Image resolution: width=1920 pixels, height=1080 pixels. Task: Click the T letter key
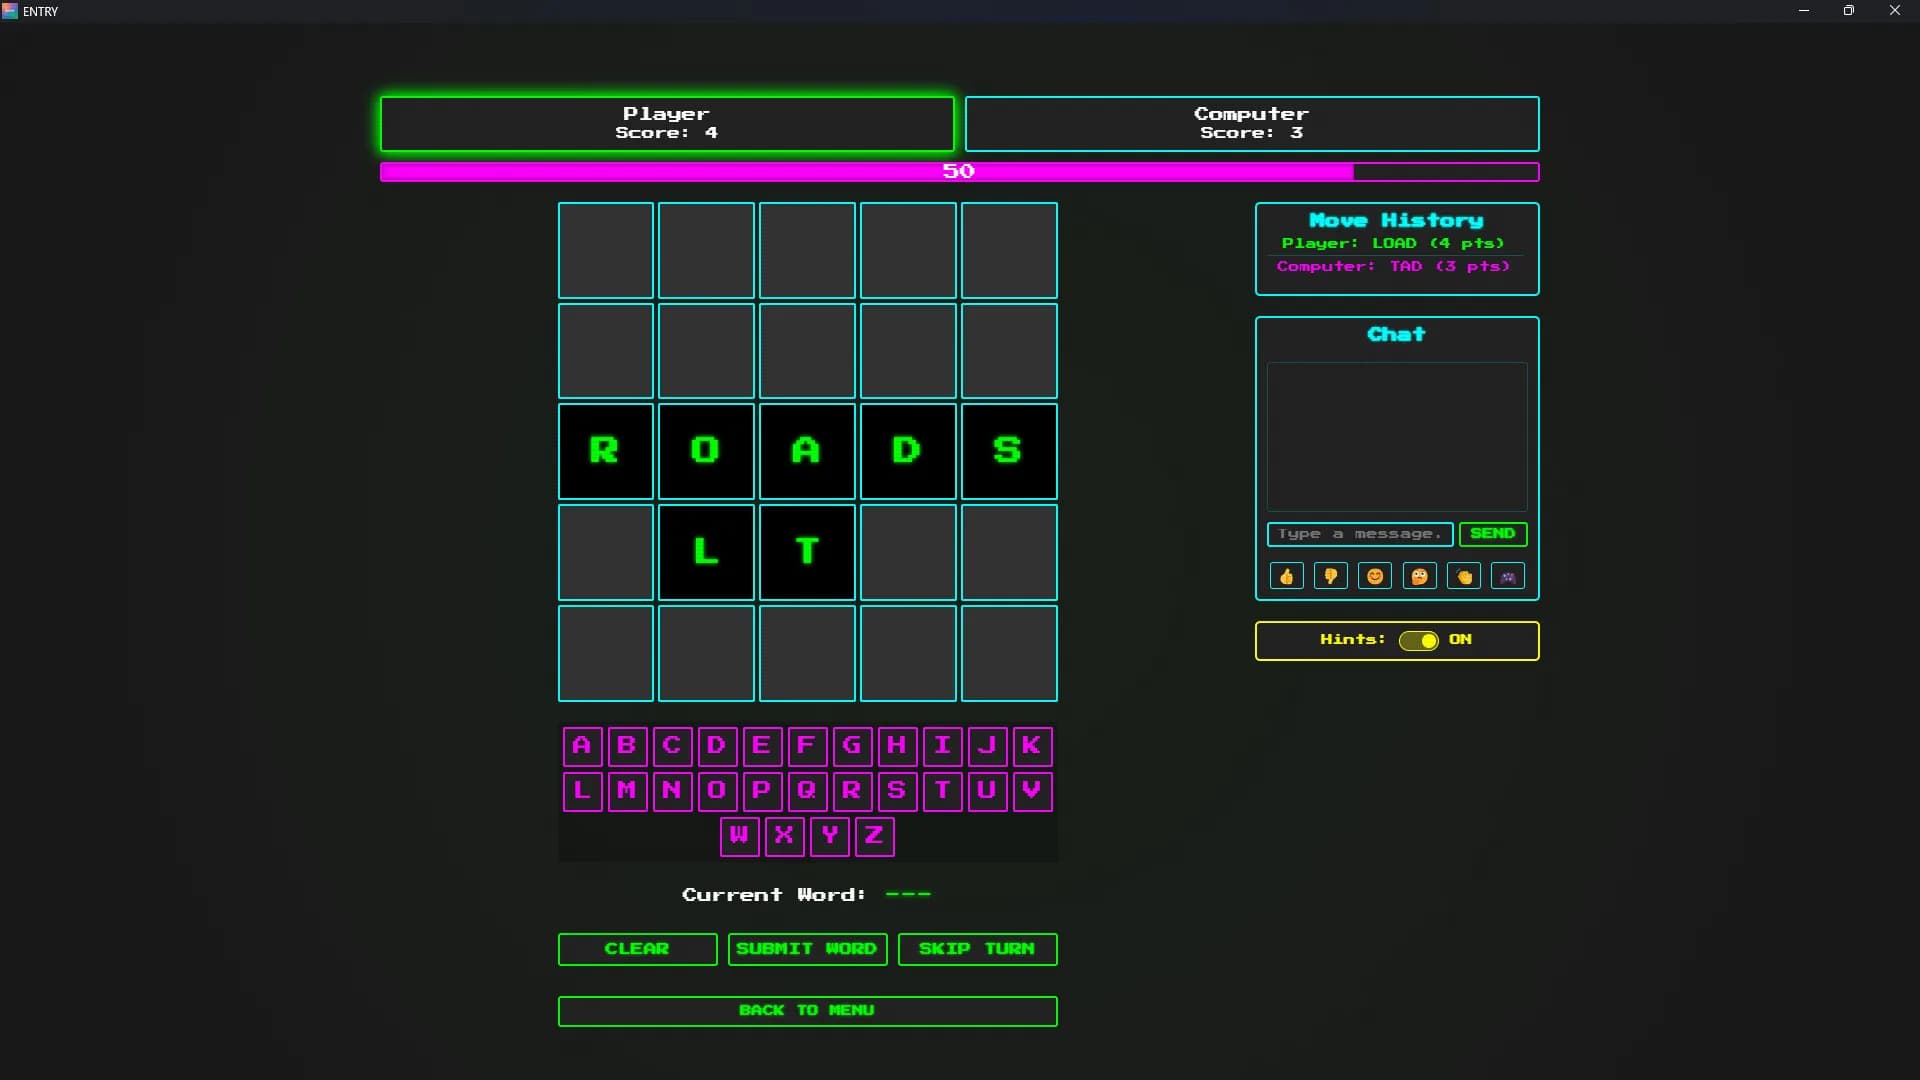pos(942,791)
